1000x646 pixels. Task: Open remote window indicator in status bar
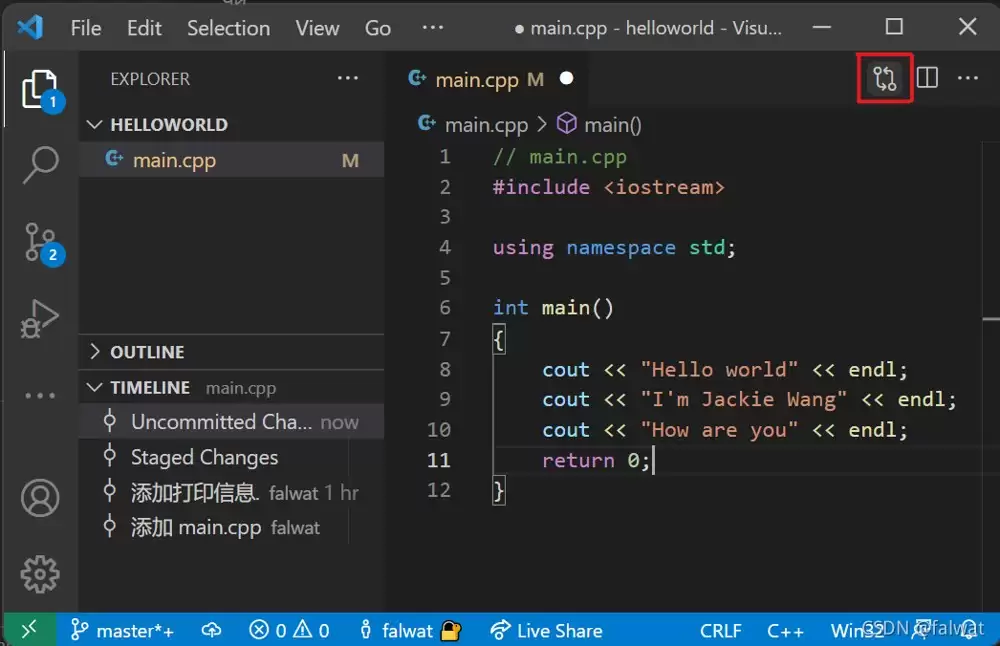pyautogui.click(x=29, y=630)
